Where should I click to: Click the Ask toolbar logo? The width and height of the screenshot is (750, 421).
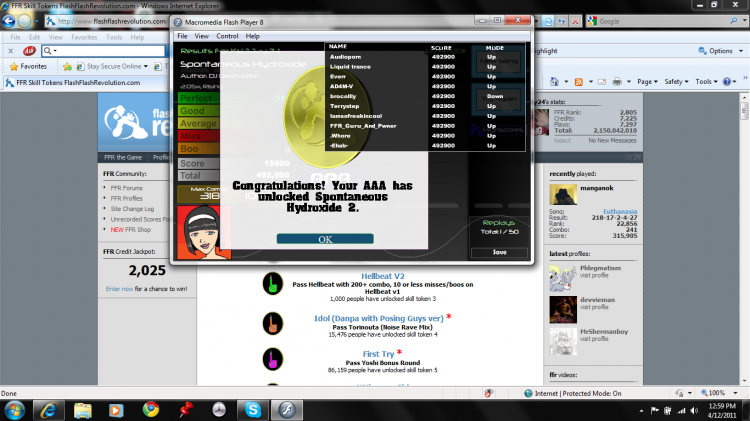[29, 50]
